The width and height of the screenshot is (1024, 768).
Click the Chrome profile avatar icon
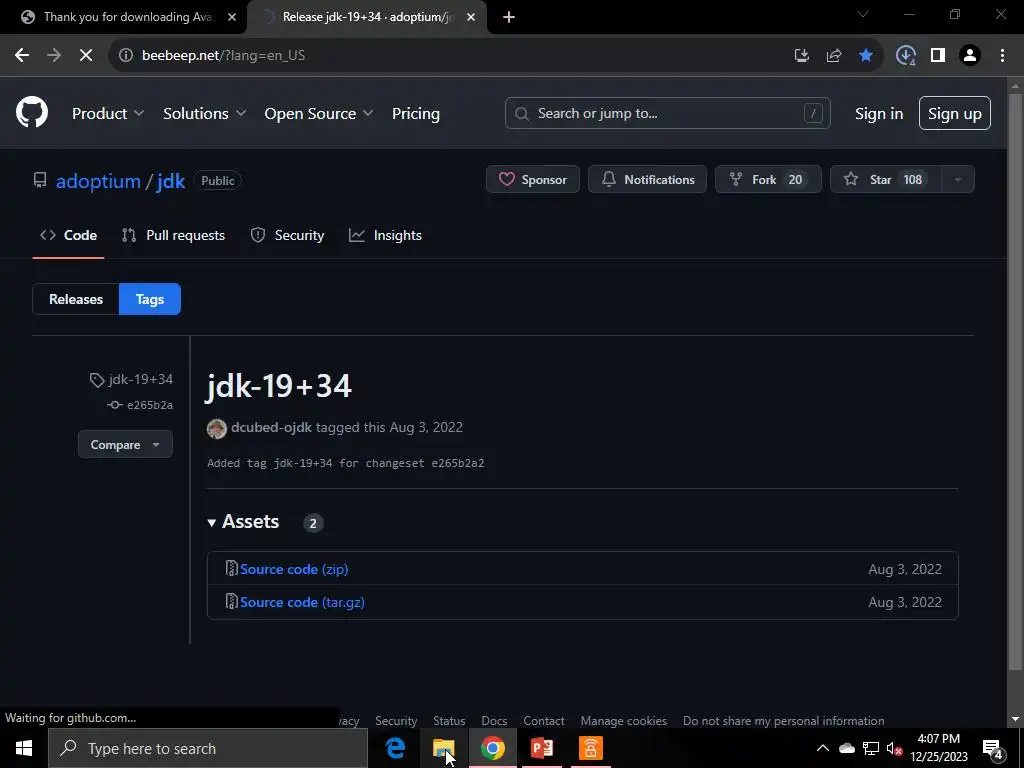pos(970,56)
